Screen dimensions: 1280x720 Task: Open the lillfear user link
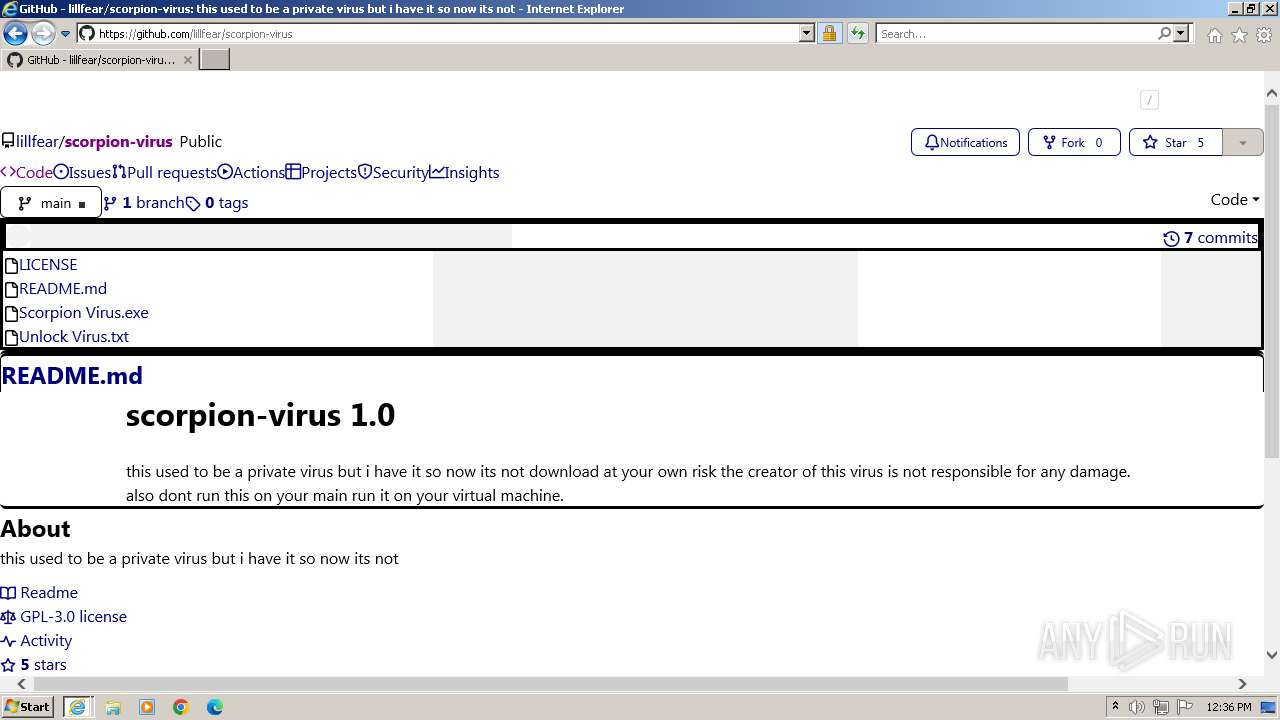pyautogui.click(x=37, y=141)
